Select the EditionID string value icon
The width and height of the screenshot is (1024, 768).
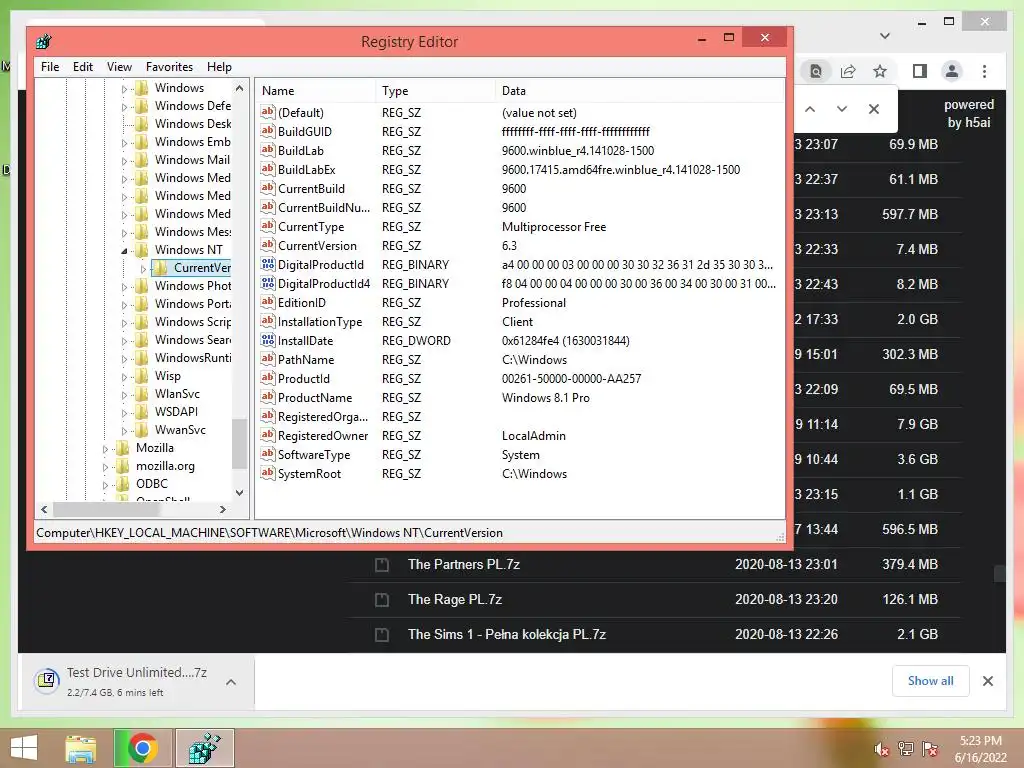[268, 302]
